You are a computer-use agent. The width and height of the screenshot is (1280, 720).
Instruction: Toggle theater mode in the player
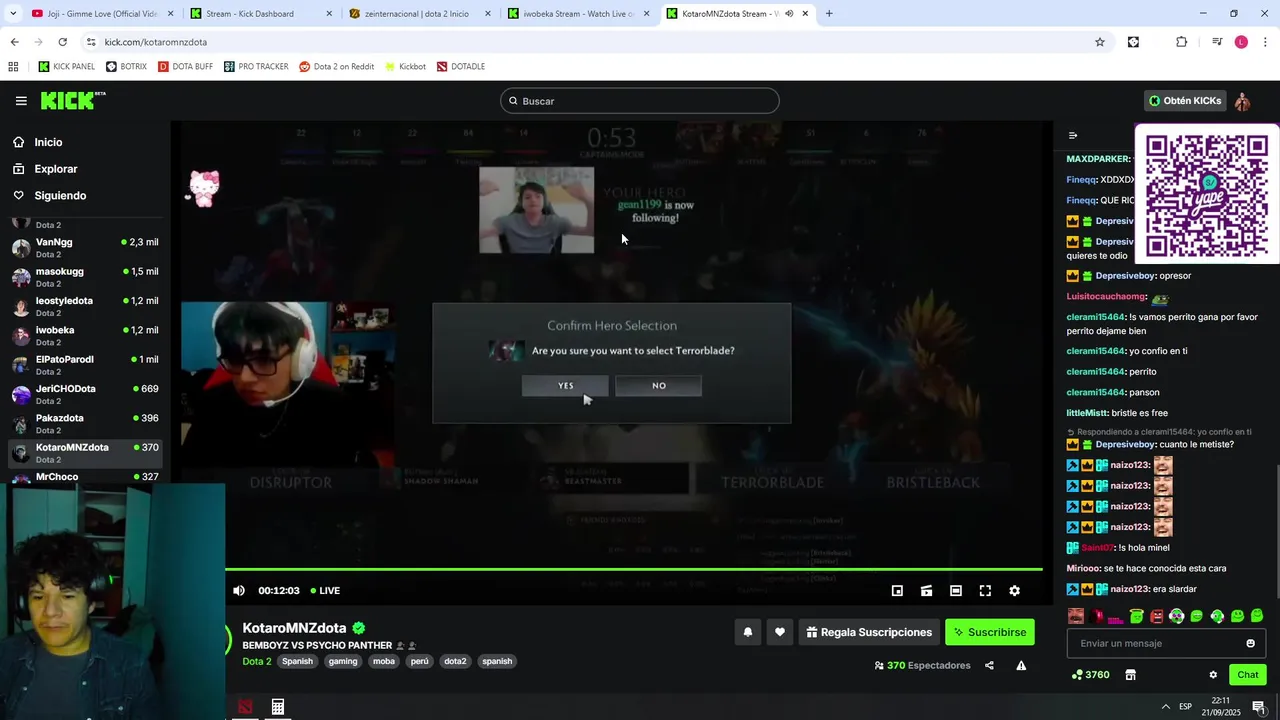click(x=956, y=591)
